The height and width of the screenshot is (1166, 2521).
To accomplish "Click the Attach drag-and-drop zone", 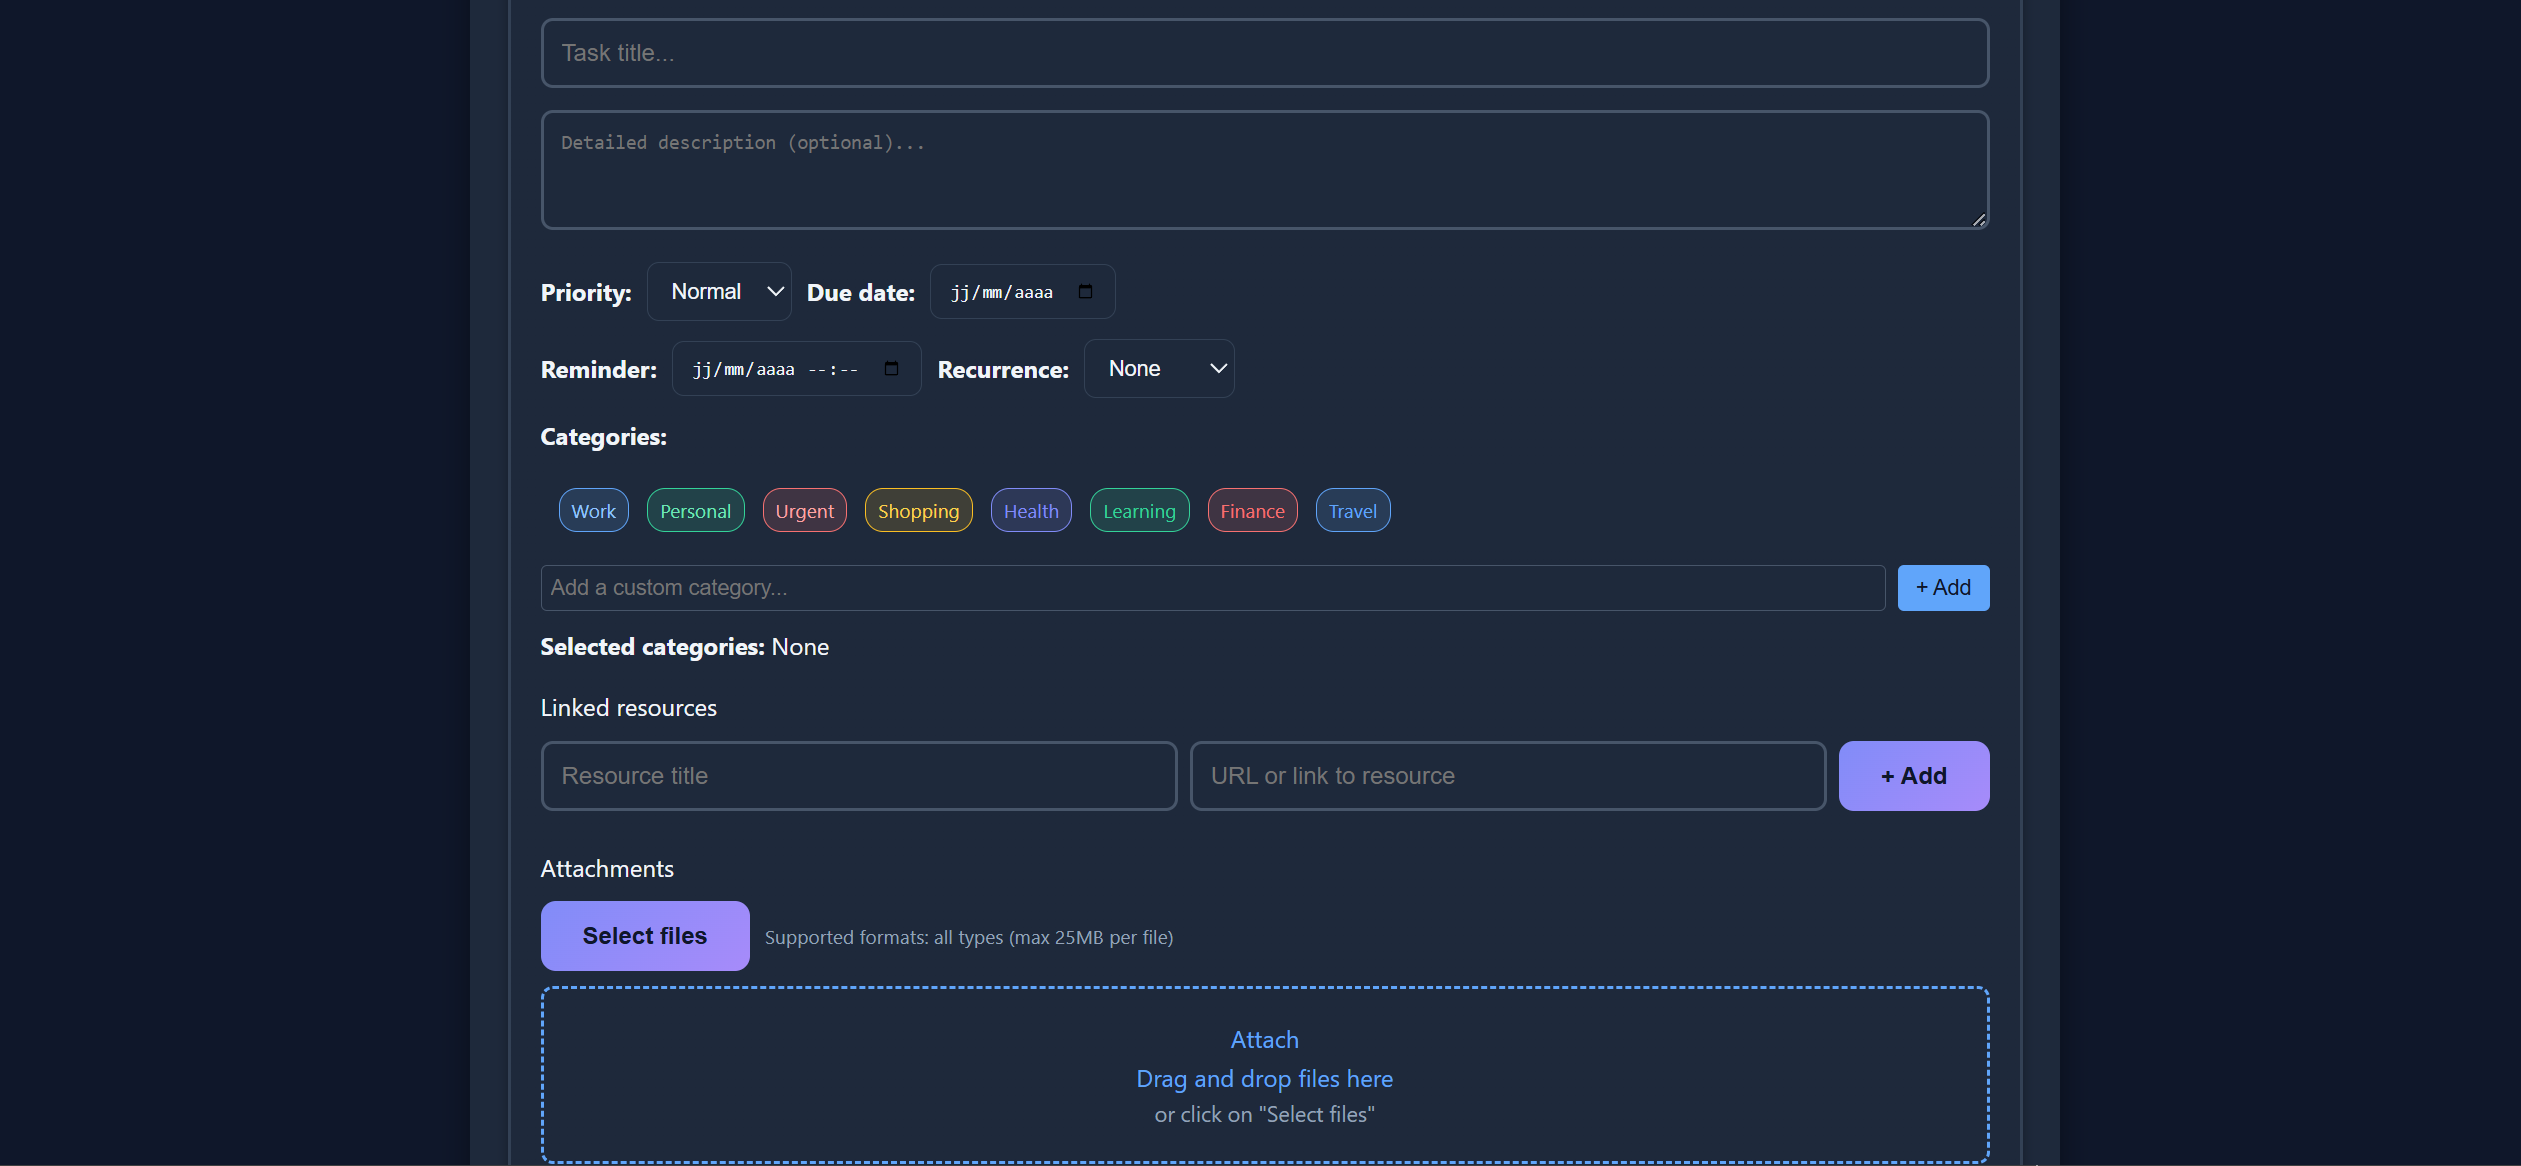I will pyautogui.click(x=1264, y=1075).
